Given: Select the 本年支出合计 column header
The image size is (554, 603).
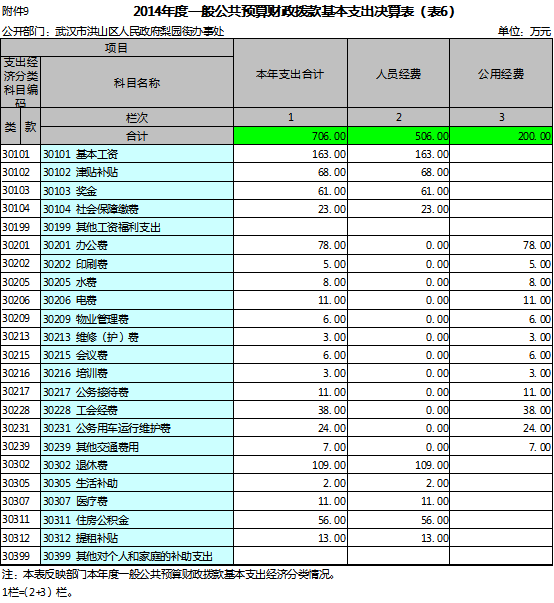Looking at the screenshot, I should (290, 73).
